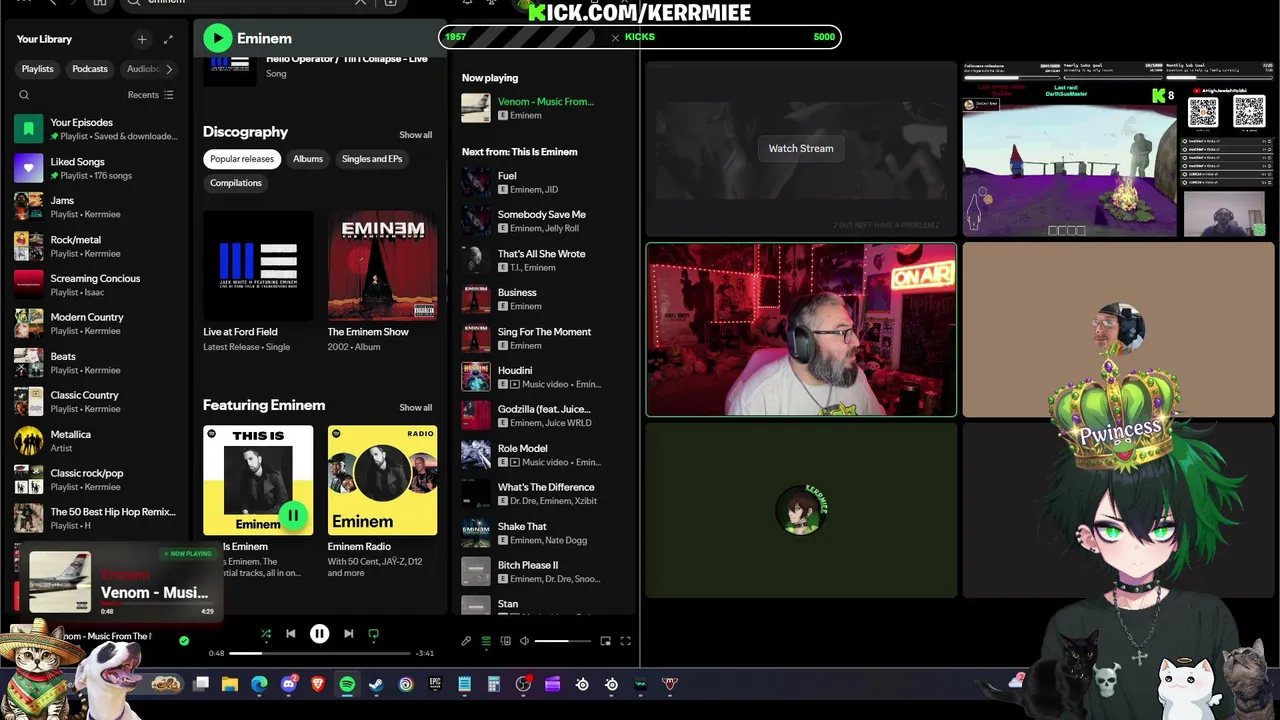Play Eminem artist with green play button
Image resolution: width=1280 pixels, height=720 pixels.
click(217, 38)
